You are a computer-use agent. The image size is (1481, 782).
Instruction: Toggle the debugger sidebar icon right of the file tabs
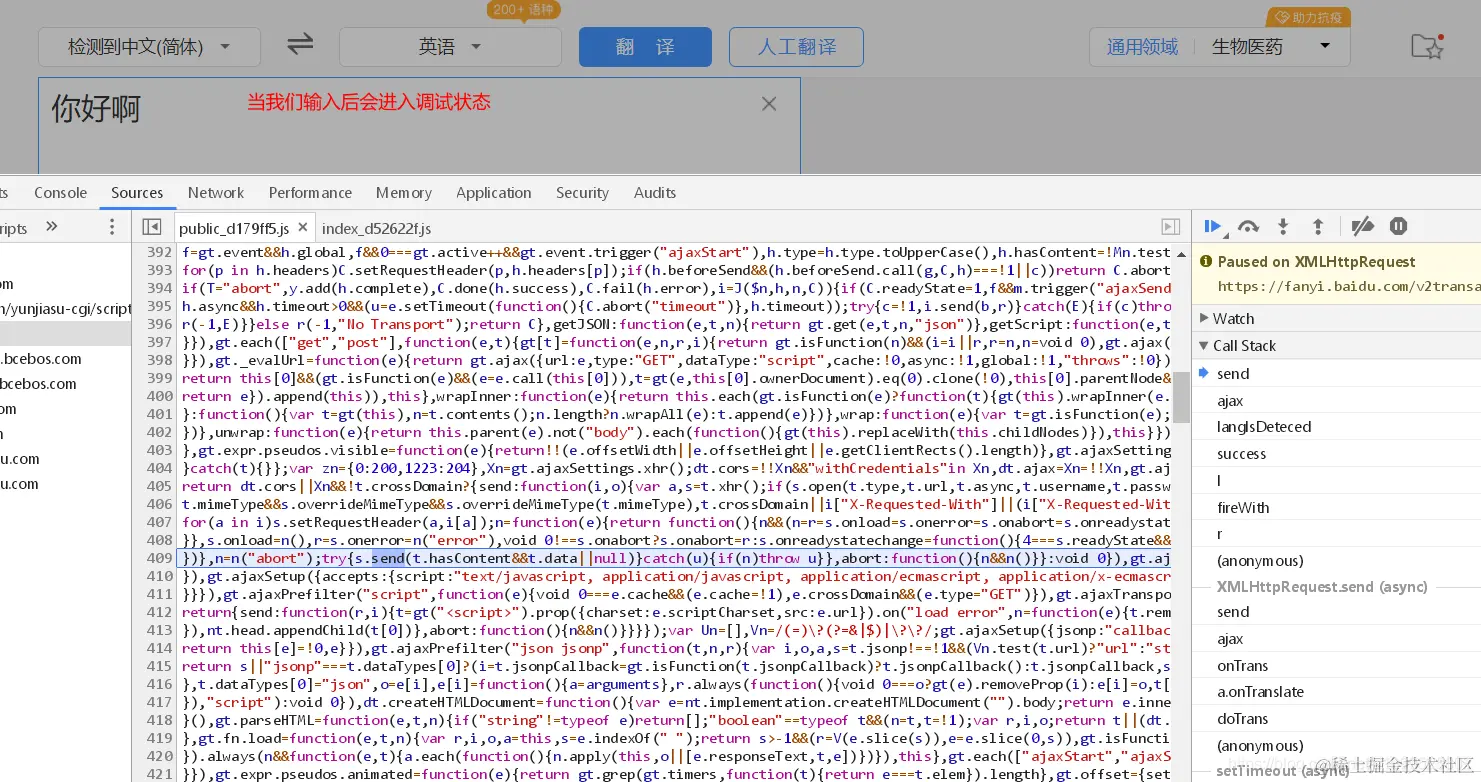[1170, 228]
